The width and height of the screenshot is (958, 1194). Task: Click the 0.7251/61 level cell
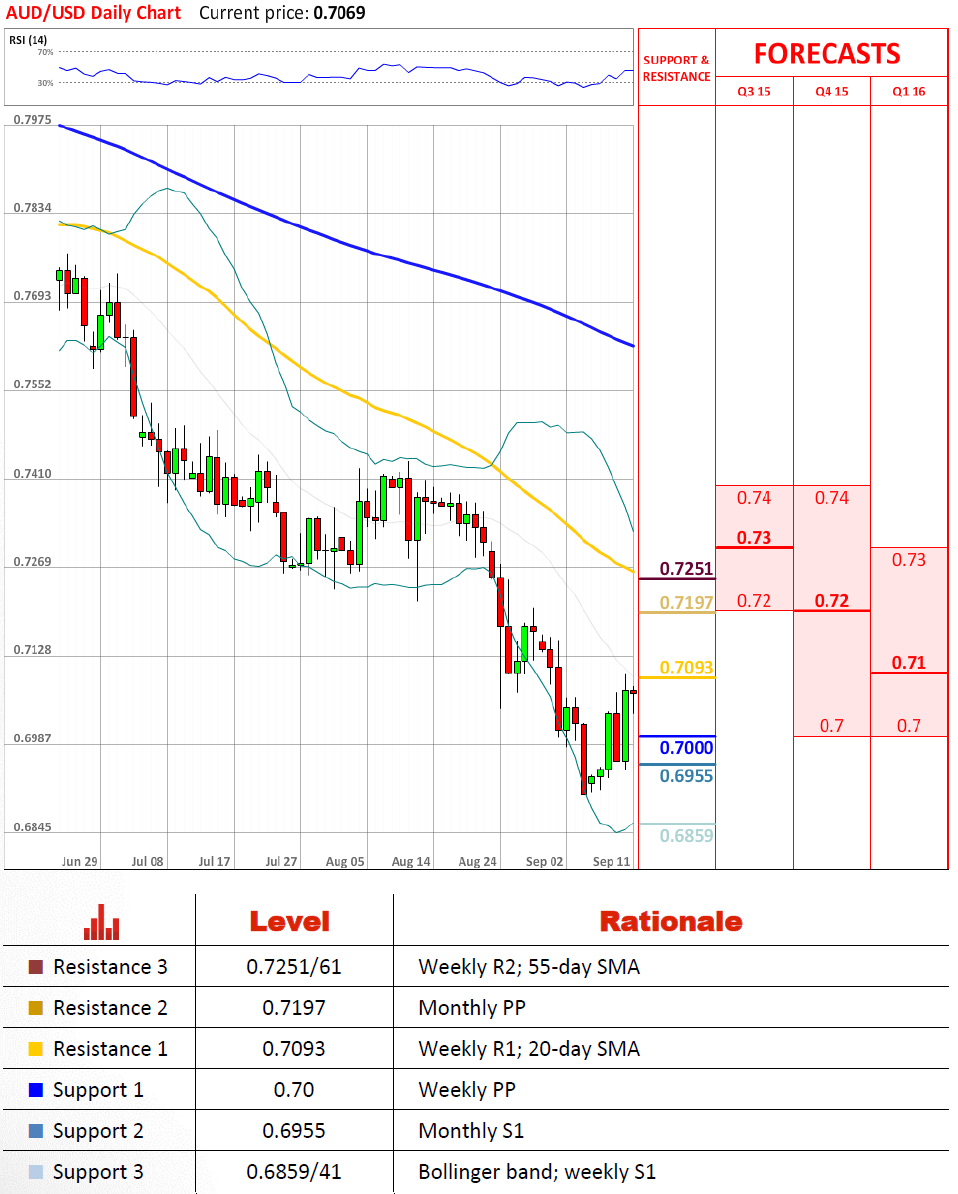click(x=294, y=967)
